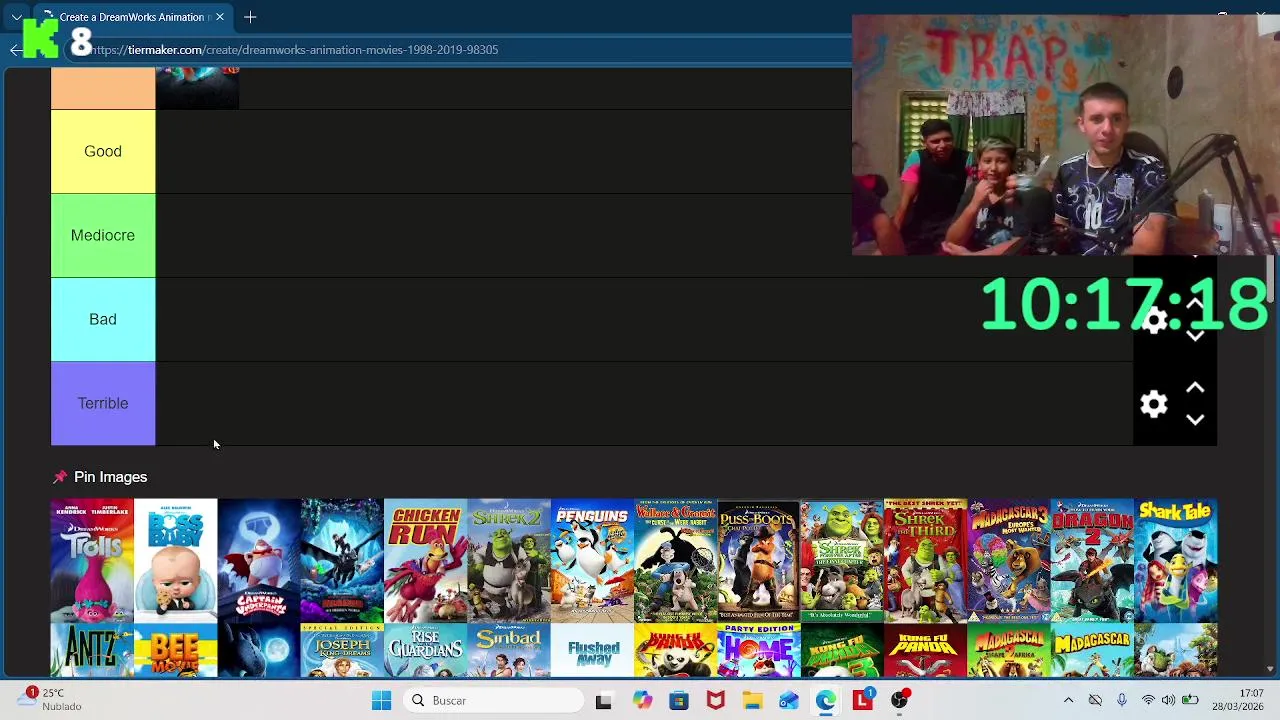This screenshot has height=720, width=1280.
Task: Select the How to Train Your Dragon 2 poster
Action: click(x=1092, y=561)
